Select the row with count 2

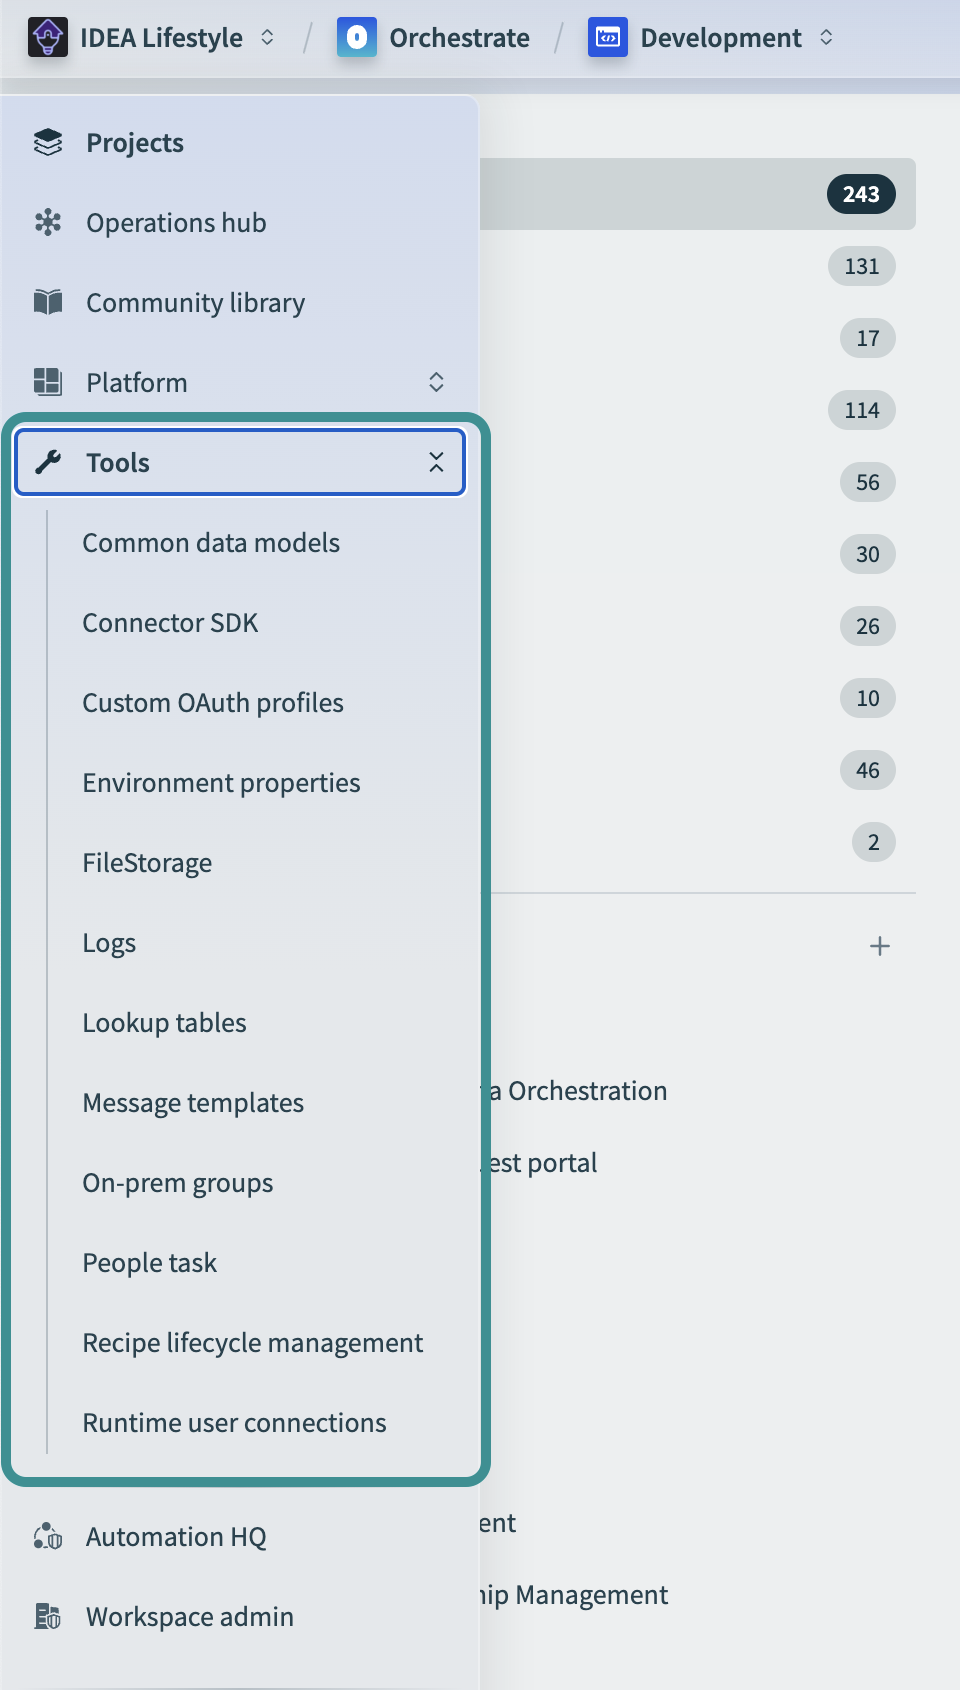point(698,842)
